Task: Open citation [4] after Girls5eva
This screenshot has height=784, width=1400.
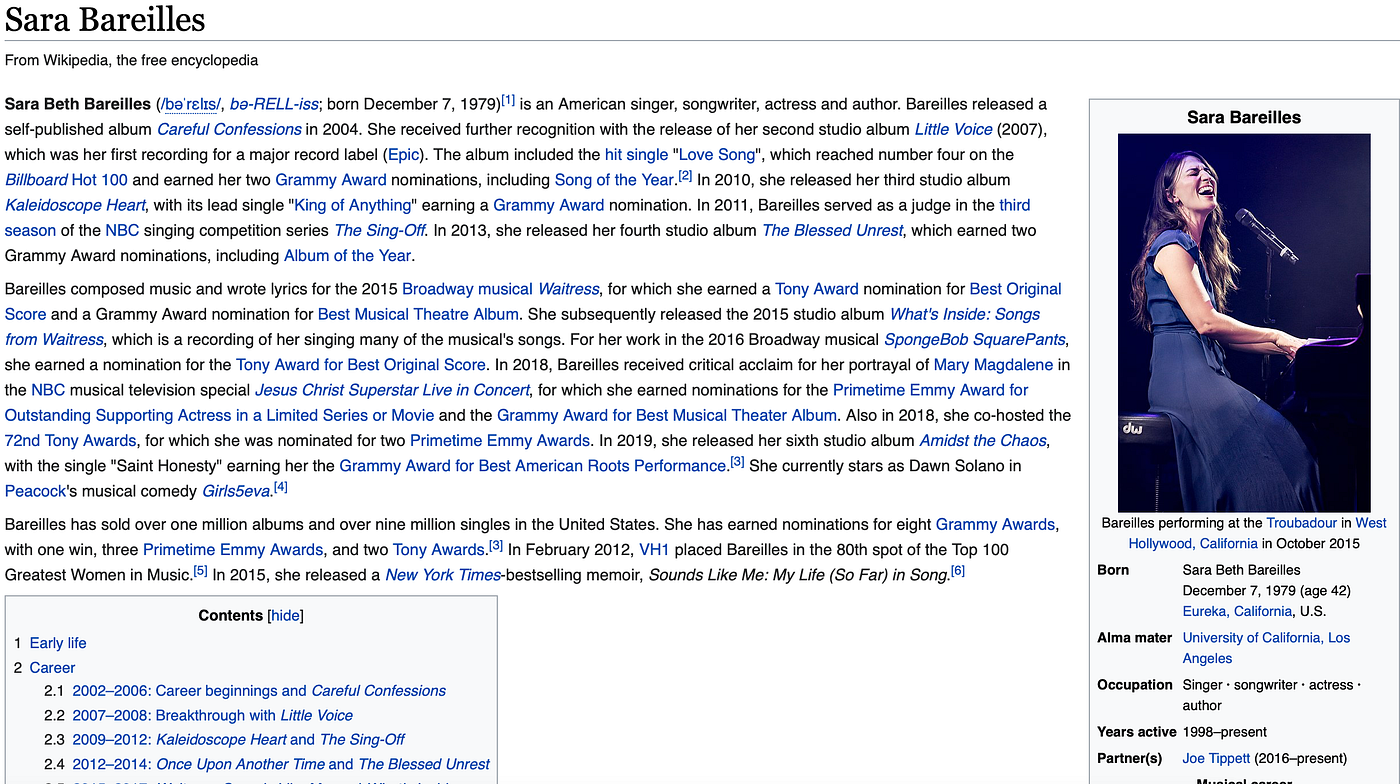Action: tap(281, 487)
